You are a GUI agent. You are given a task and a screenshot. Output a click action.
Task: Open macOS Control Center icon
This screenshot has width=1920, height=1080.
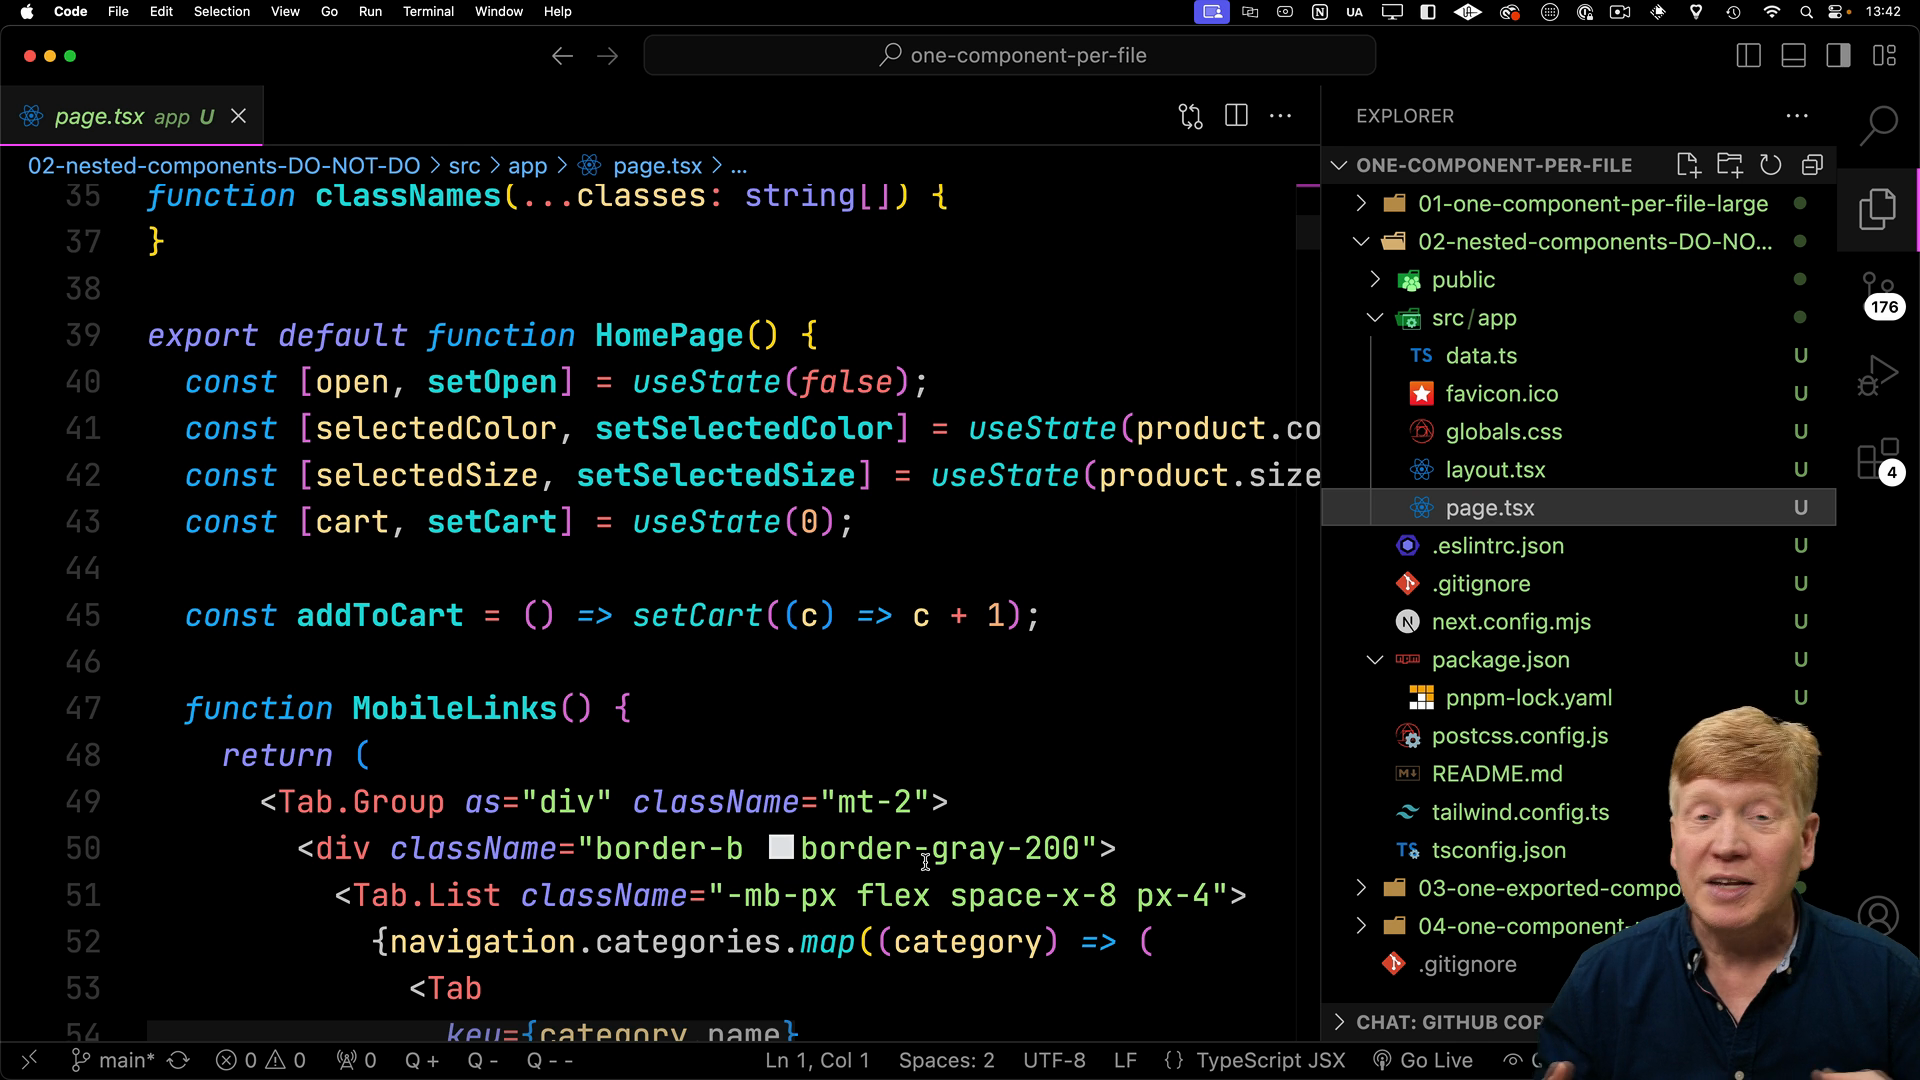pyautogui.click(x=1838, y=12)
